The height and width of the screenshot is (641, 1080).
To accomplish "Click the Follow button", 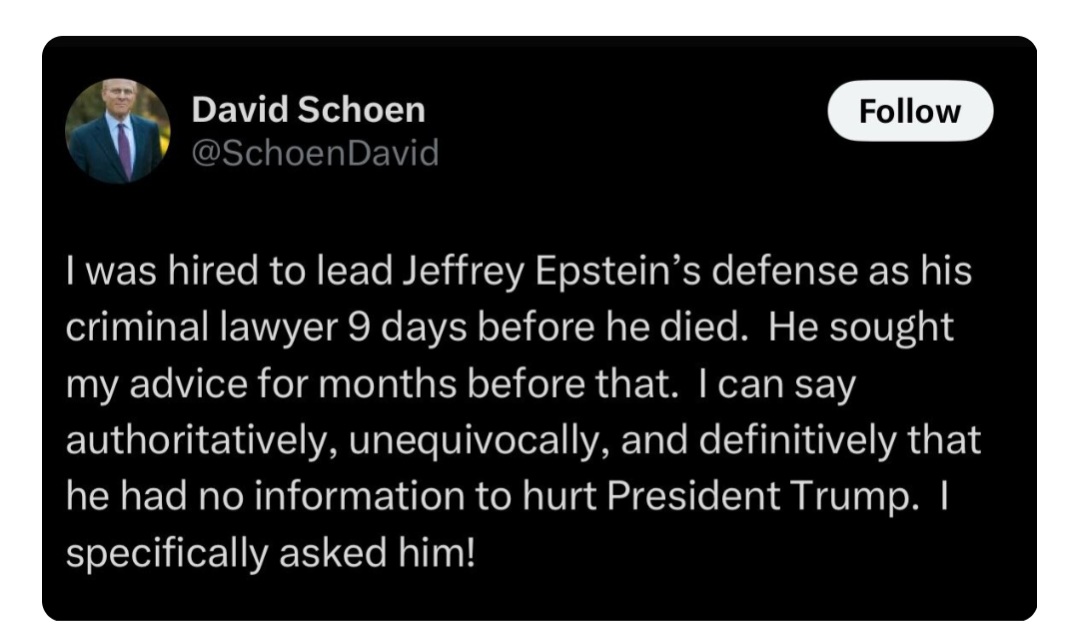I will (910, 111).
